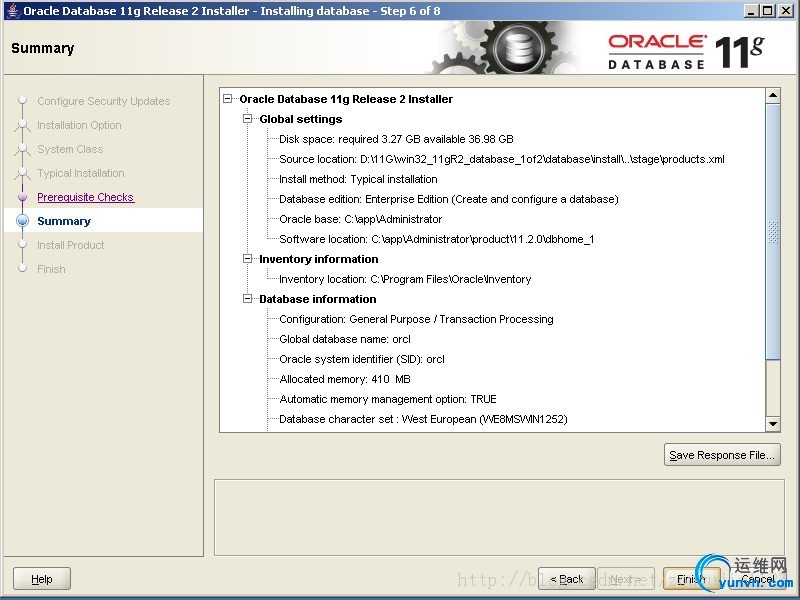The width and height of the screenshot is (800, 600).
Task: Select the Summary step in sidebar
Action: click(x=64, y=221)
